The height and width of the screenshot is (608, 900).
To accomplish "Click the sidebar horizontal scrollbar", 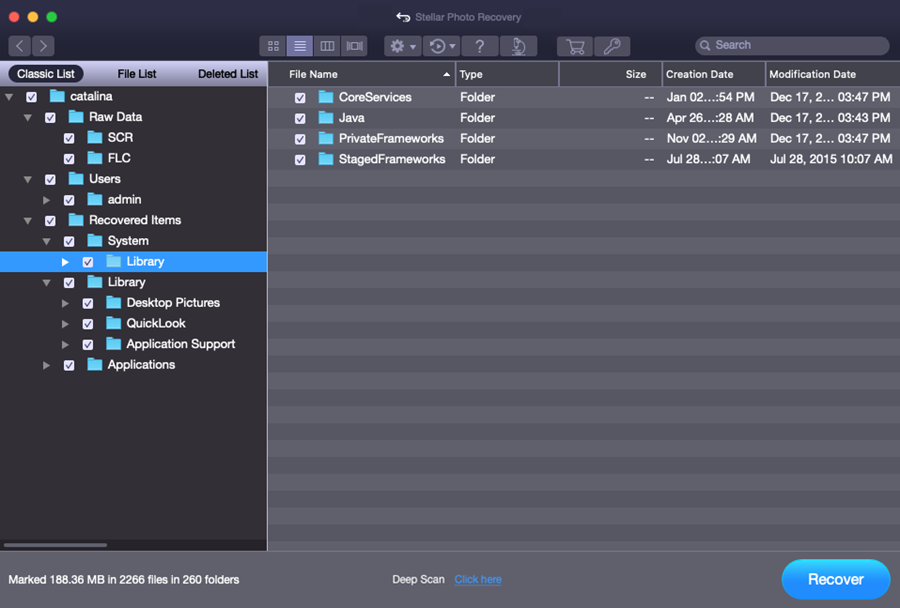I will click(55, 545).
